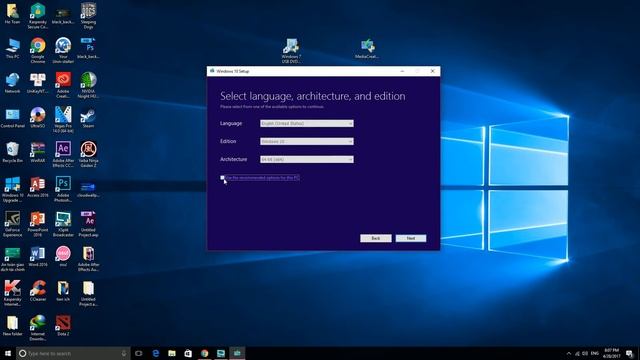Open the Microsoft Store taskbar icon
This screenshot has width=640, height=360.
(x=188, y=353)
